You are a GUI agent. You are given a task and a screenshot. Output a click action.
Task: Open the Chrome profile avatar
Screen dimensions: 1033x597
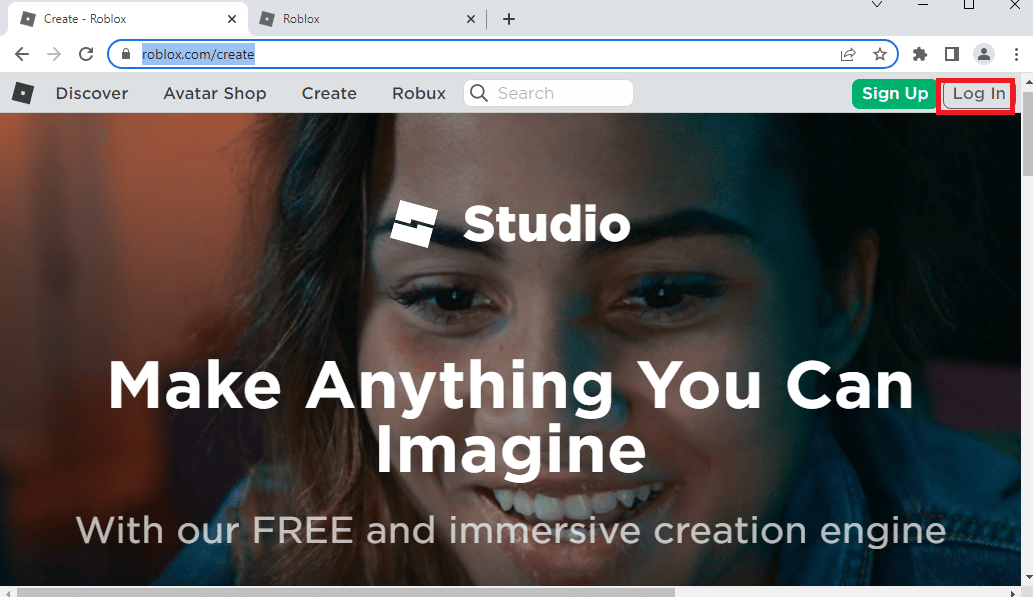984,54
